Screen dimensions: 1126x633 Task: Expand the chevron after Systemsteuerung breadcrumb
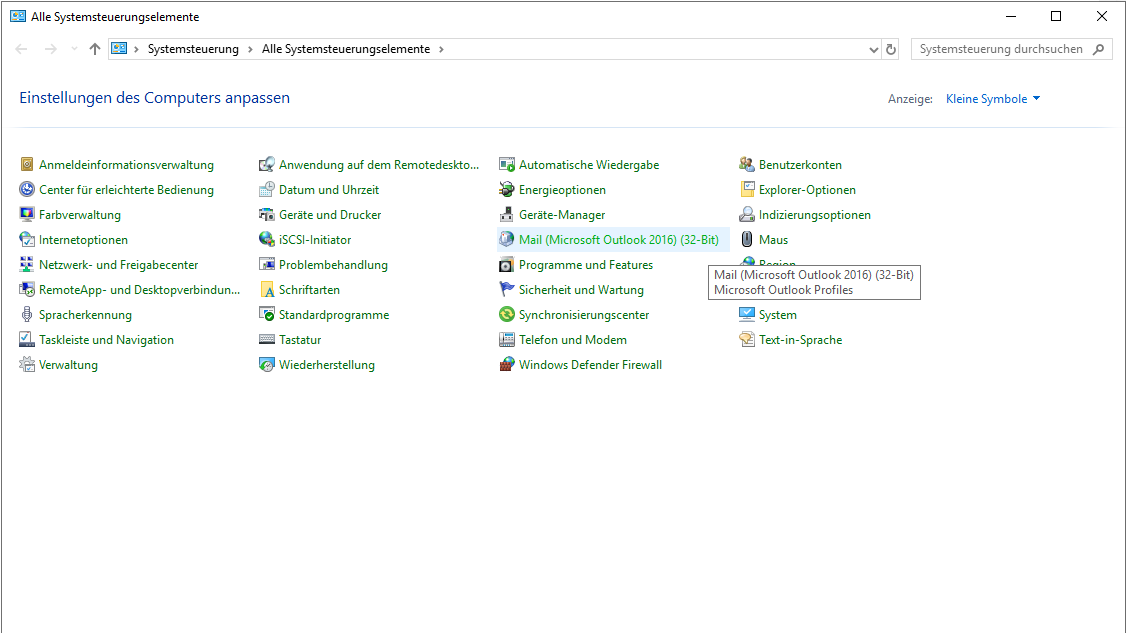click(x=250, y=49)
